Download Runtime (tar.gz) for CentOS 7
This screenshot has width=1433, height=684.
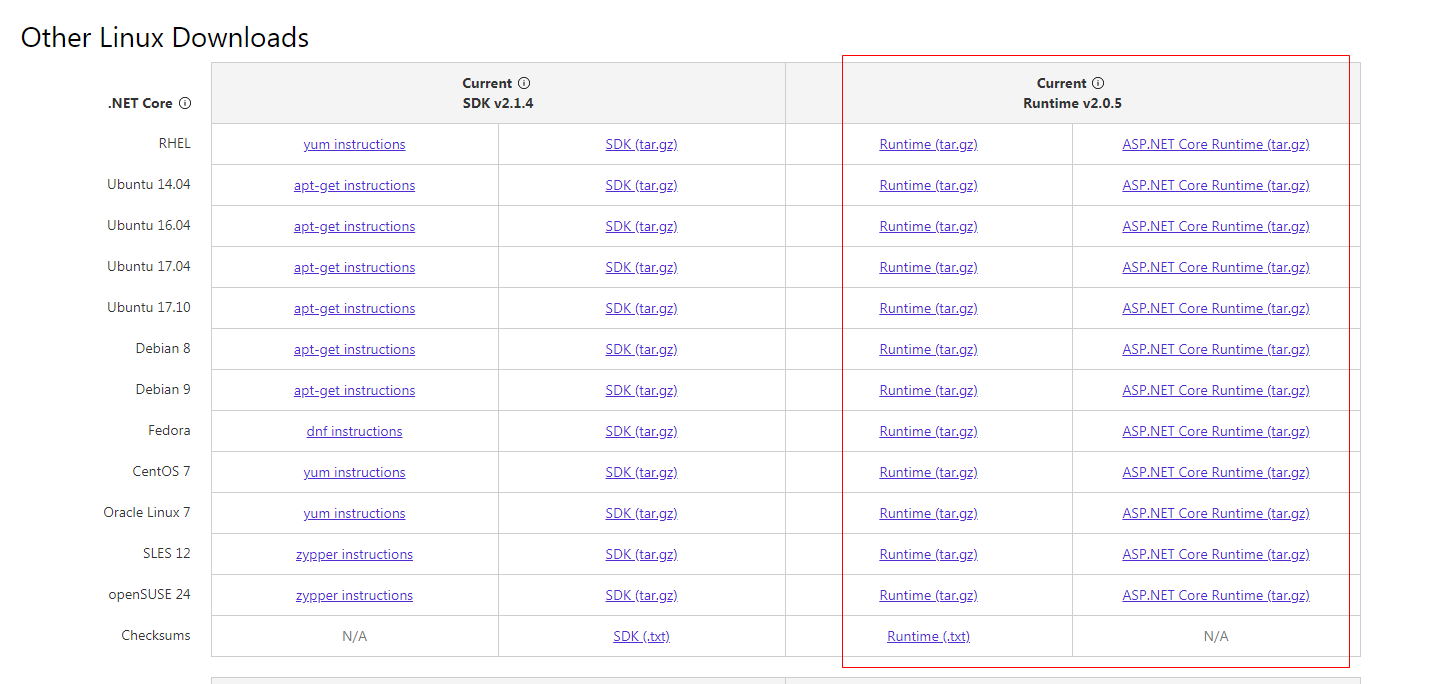[x=929, y=472]
